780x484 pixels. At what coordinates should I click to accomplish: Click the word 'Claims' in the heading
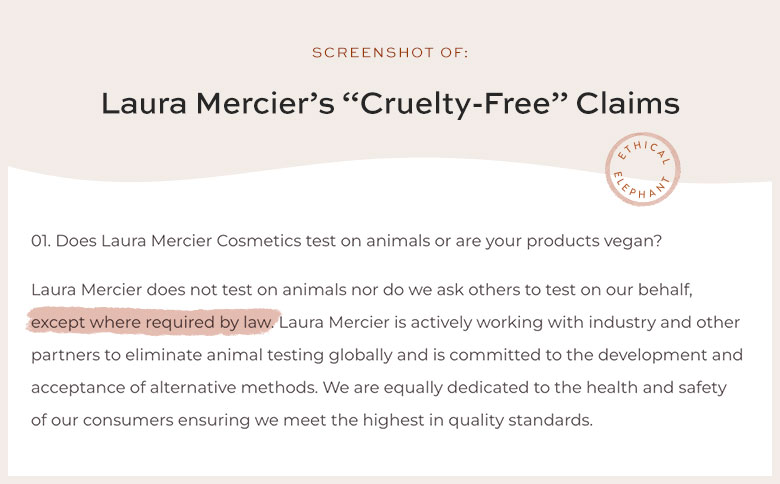point(628,103)
